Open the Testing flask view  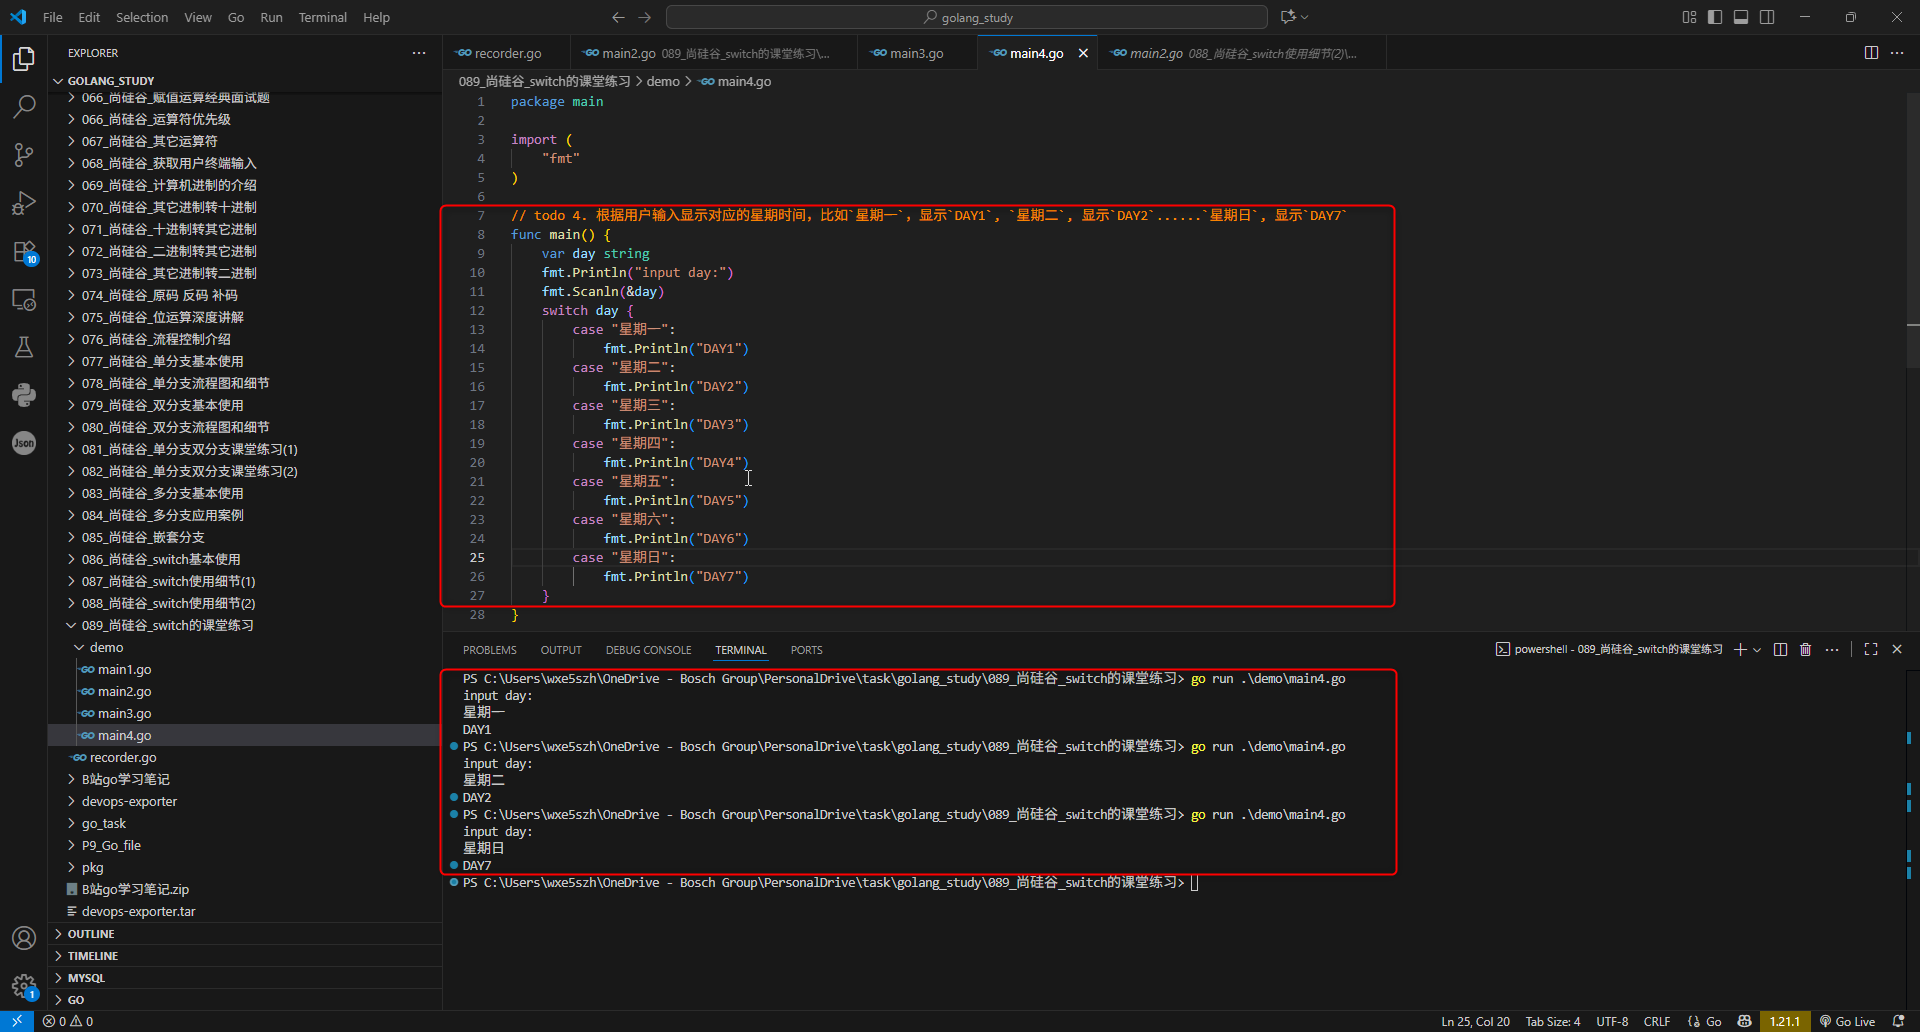[x=24, y=347]
